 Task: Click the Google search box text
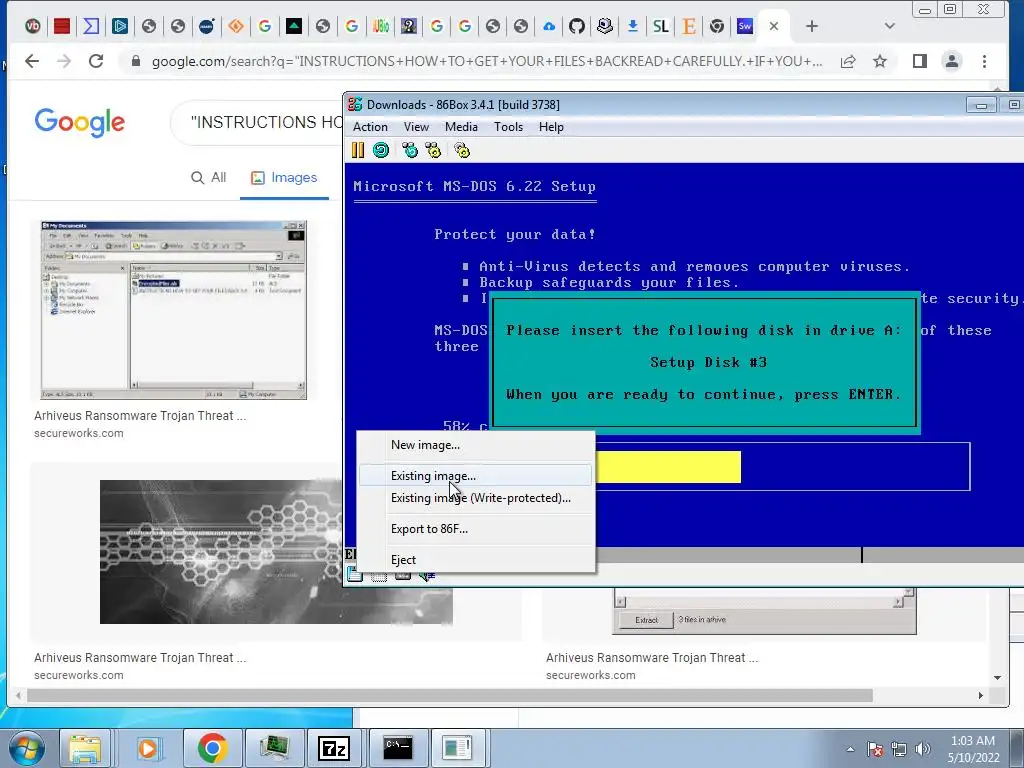tap(266, 122)
